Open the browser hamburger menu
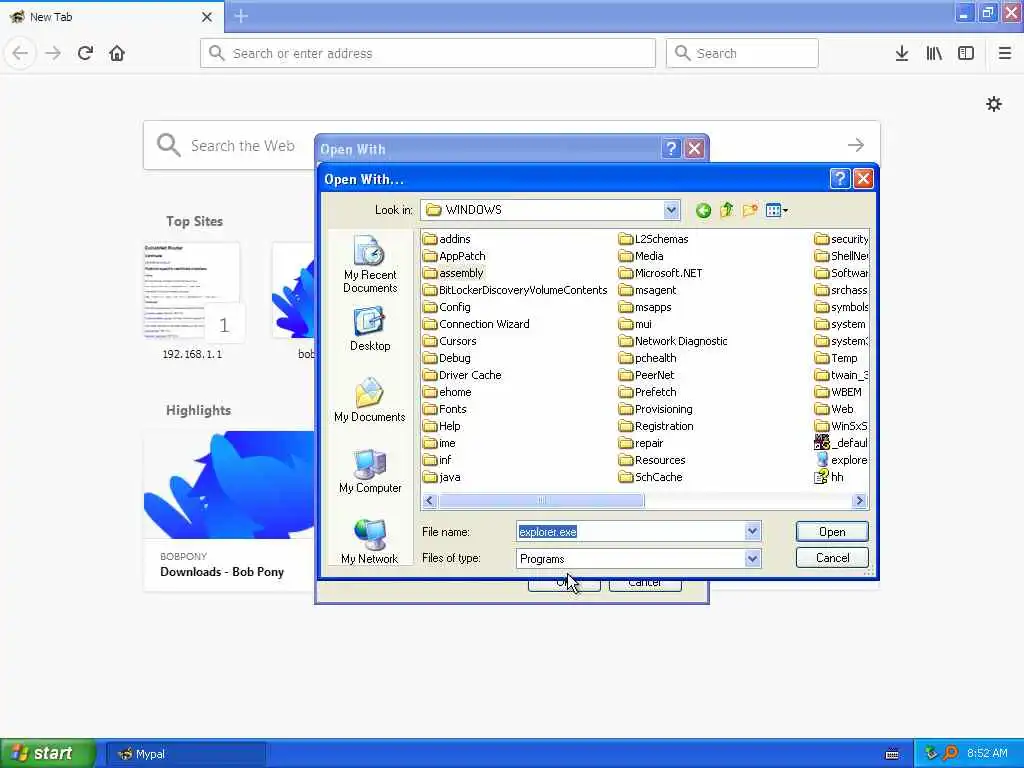The width and height of the screenshot is (1024, 768). click(x=1004, y=53)
